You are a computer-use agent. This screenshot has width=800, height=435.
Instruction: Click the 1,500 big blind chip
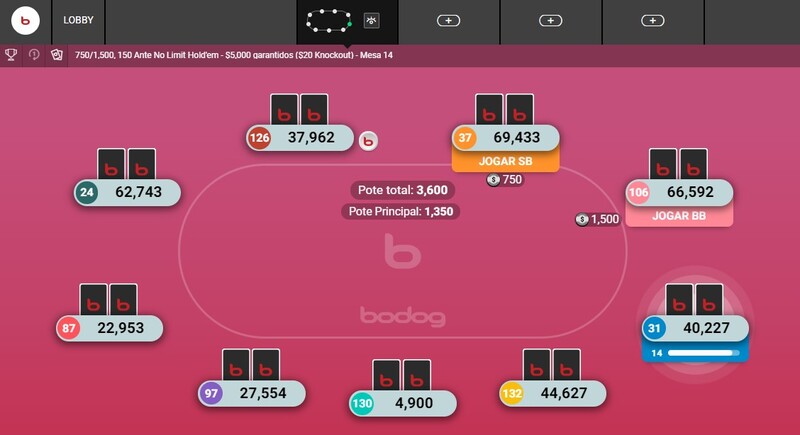(597, 219)
